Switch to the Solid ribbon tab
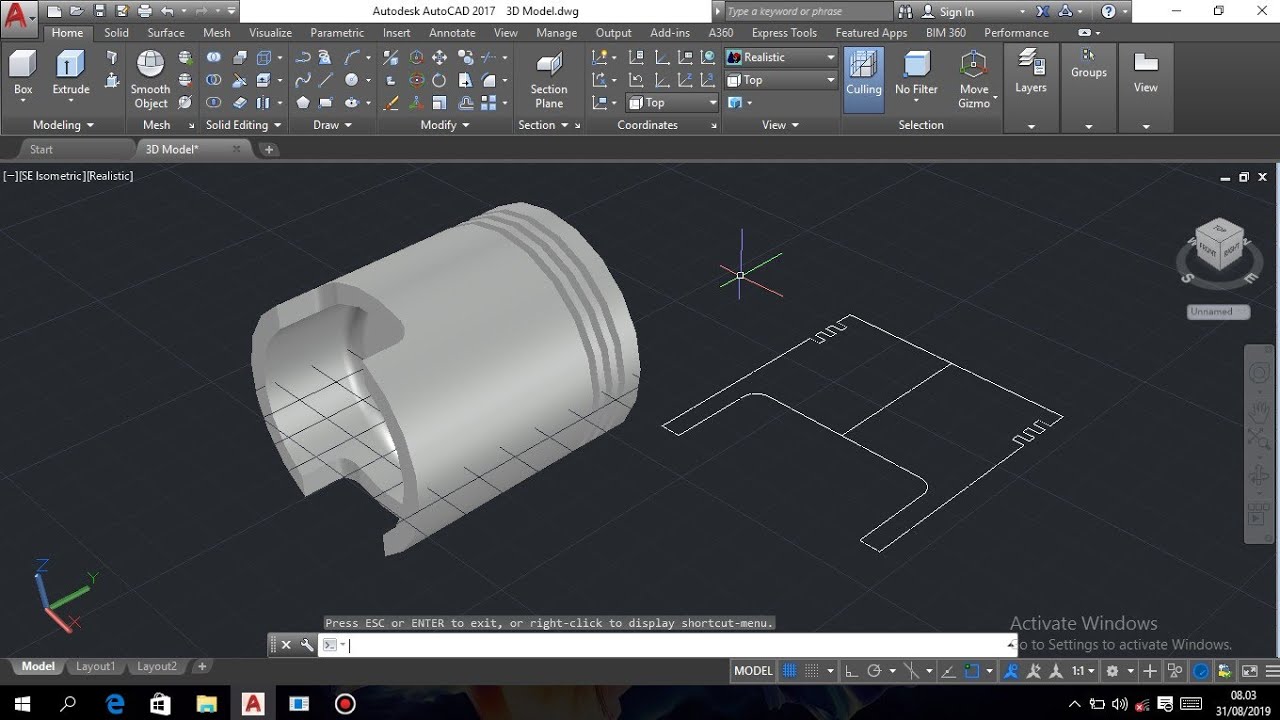 tap(117, 33)
